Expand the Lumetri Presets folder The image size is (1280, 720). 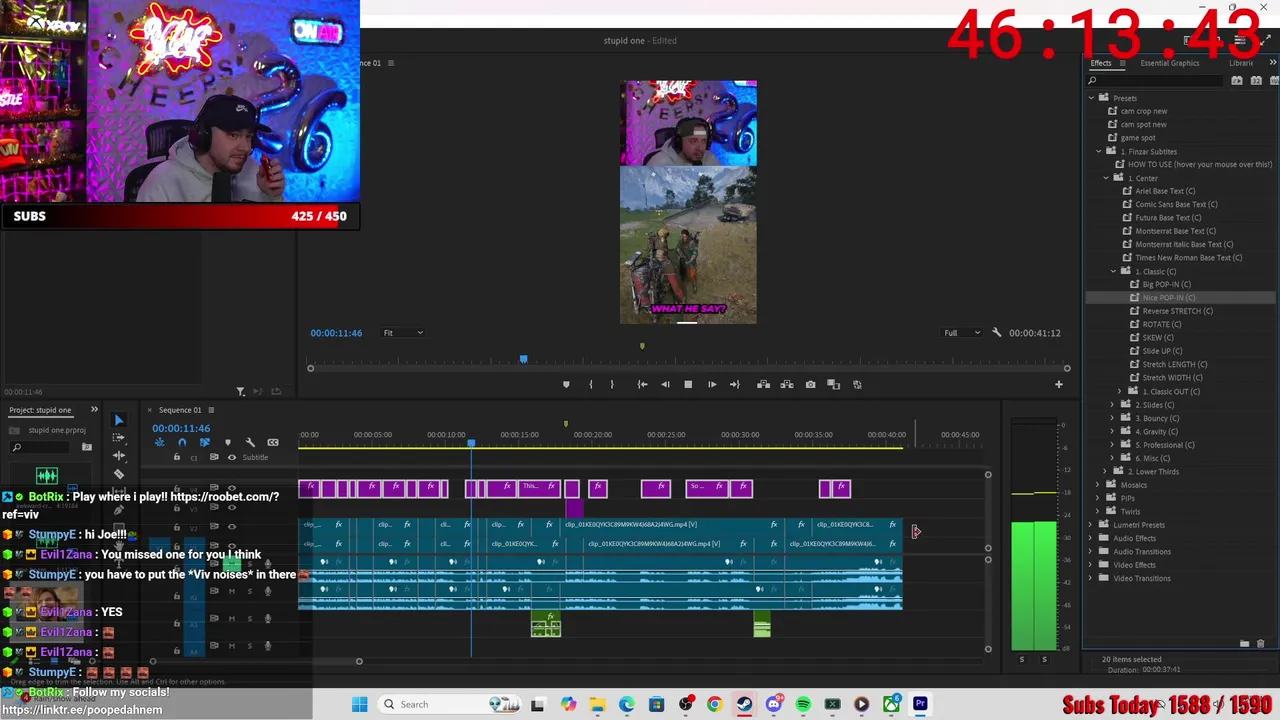point(1091,525)
